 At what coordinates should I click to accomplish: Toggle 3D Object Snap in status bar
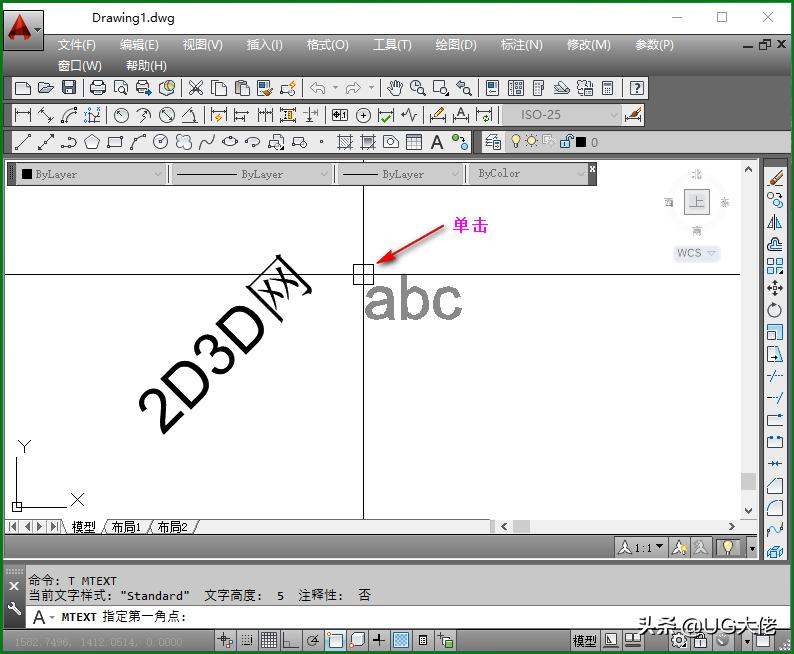point(357,641)
